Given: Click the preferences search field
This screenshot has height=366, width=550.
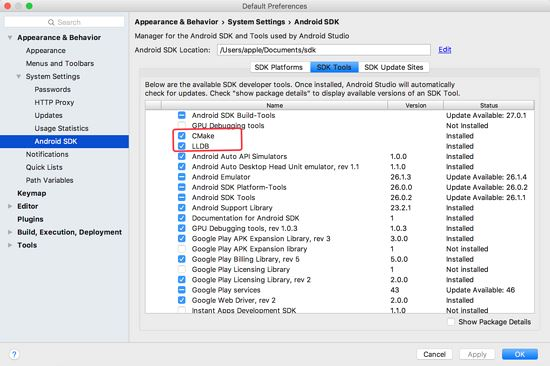Looking at the screenshot, I should (x=64, y=22).
